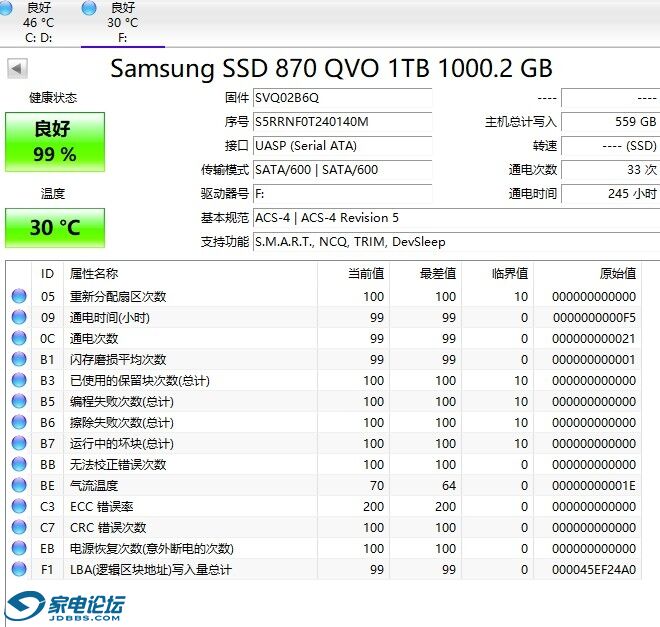
Task: Click the firmware field SVQ02B6Q
Action: click(x=342, y=98)
